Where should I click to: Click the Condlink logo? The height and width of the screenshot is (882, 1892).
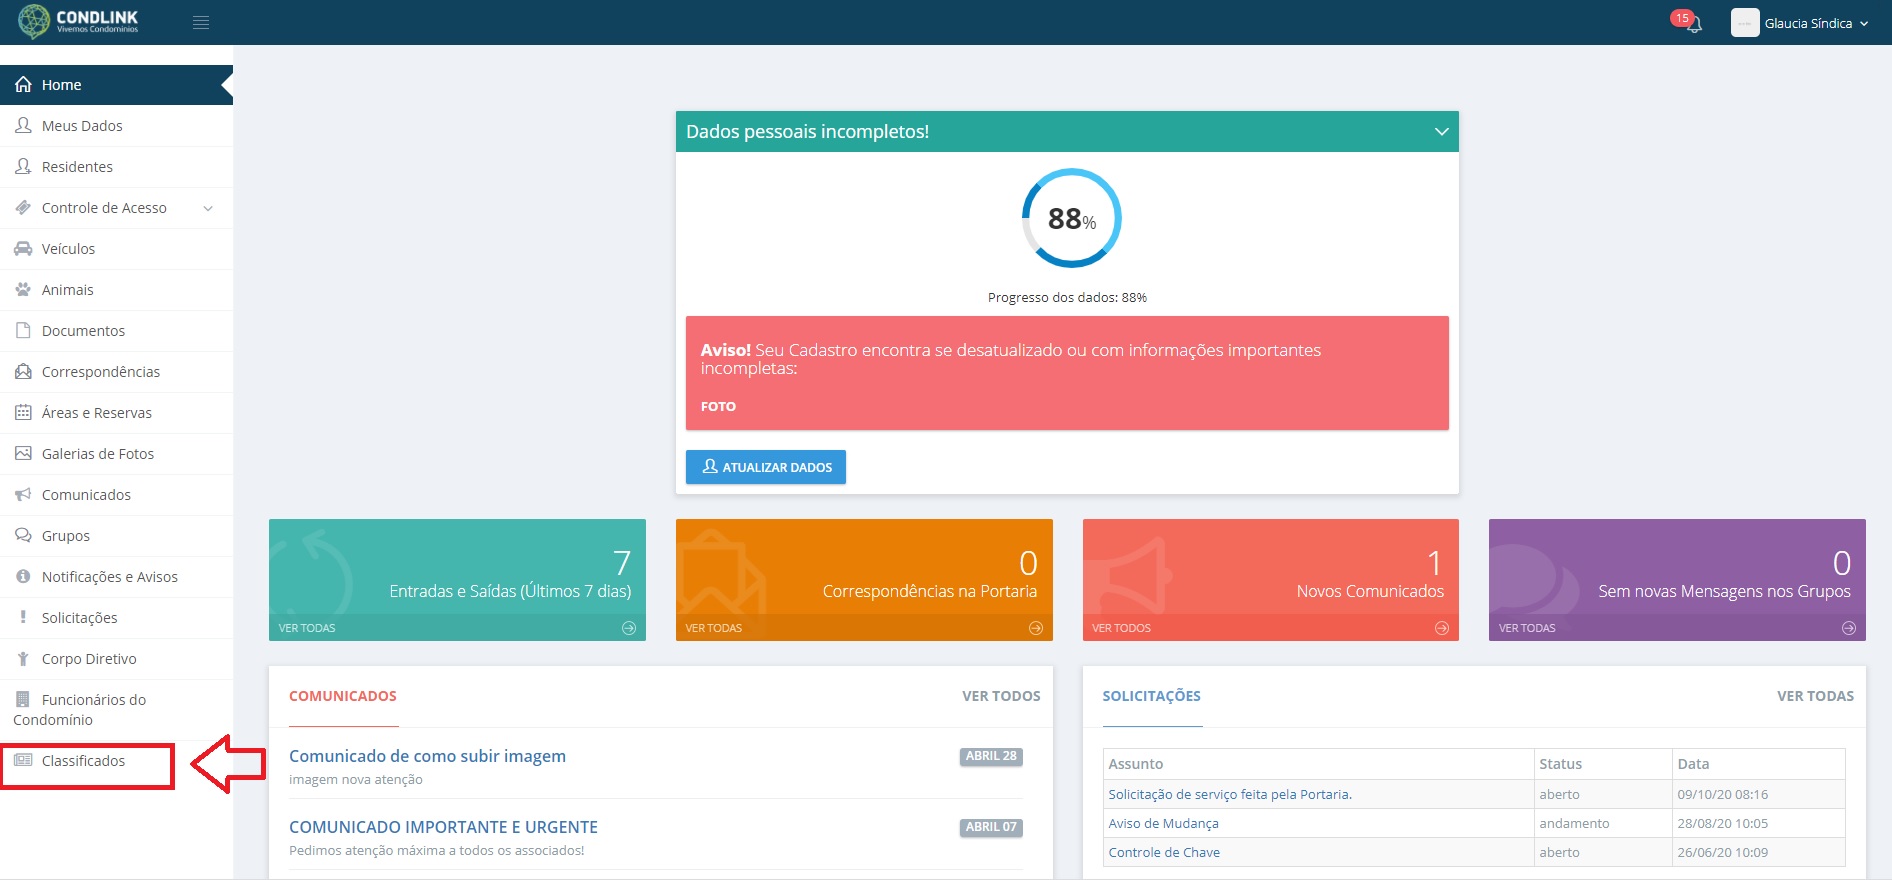(78, 21)
